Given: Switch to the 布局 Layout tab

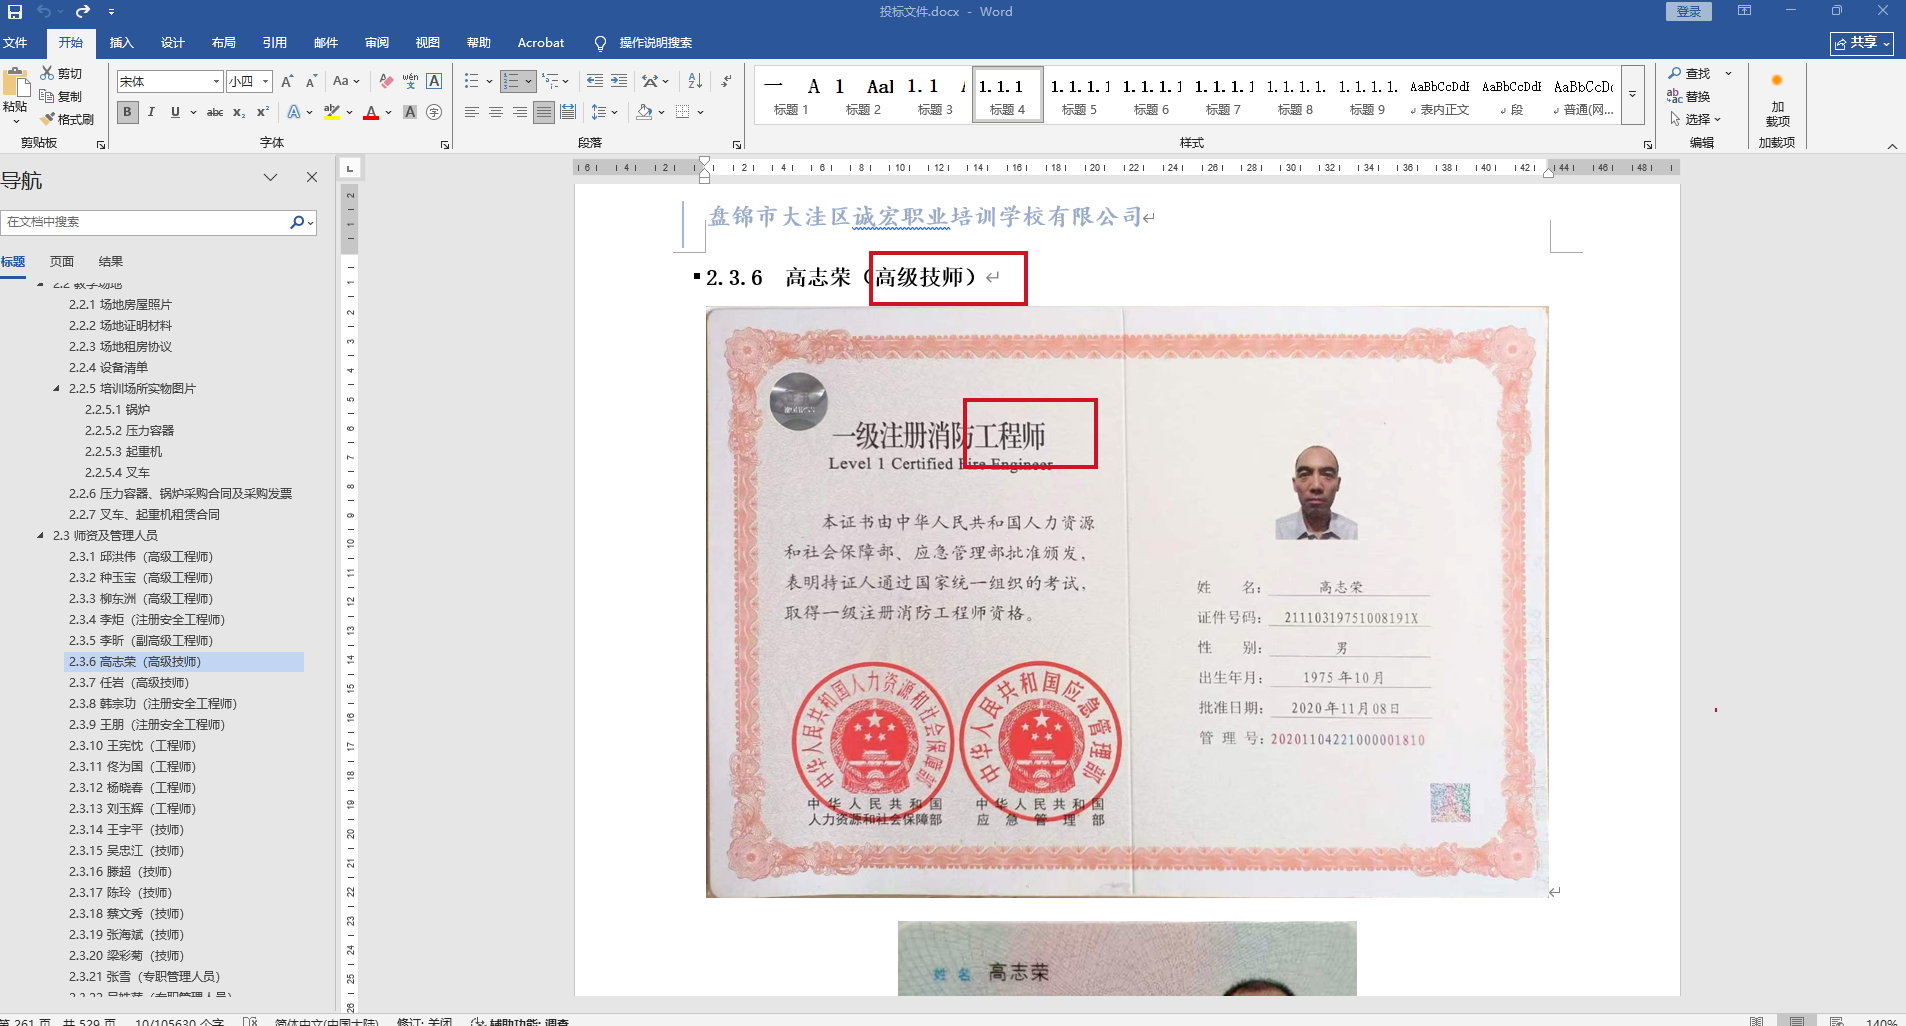Looking at the screenshot, I should point(223,43).
